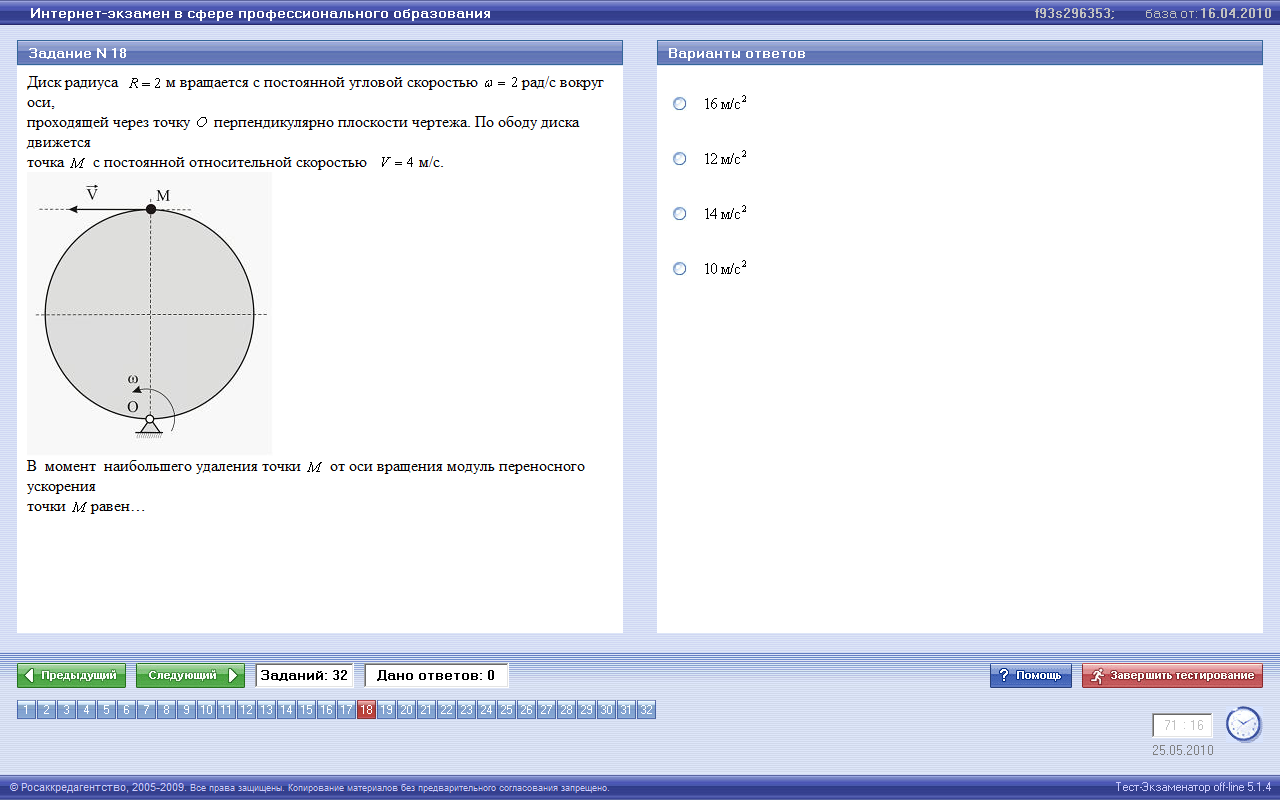The width and height of the screenshot is (1280, 800).
Task: Go to question number 31
Action: 626,710
